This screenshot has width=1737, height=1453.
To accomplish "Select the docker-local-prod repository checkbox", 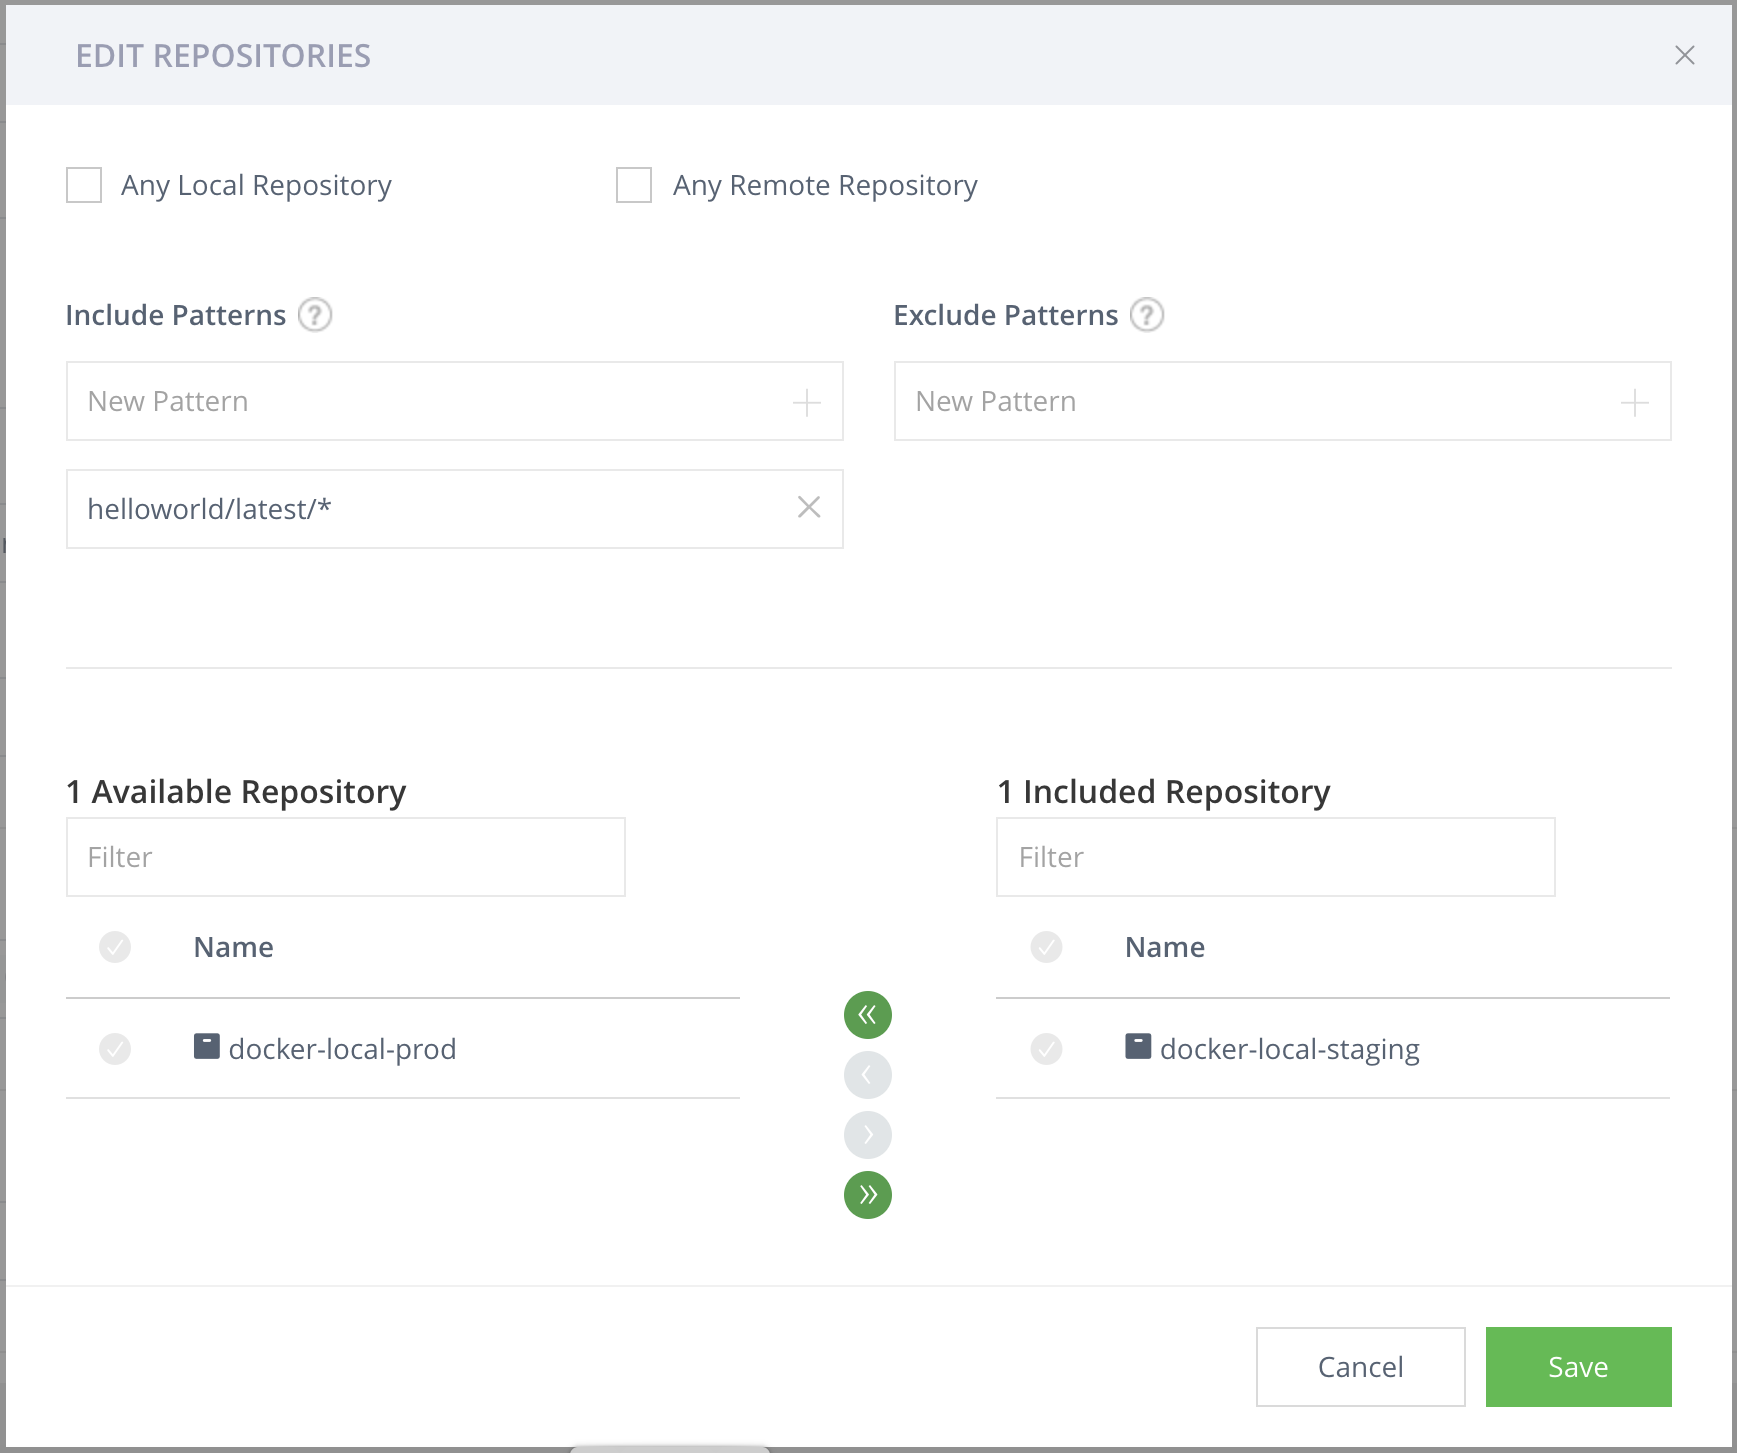I will [x=115, y=1048].
